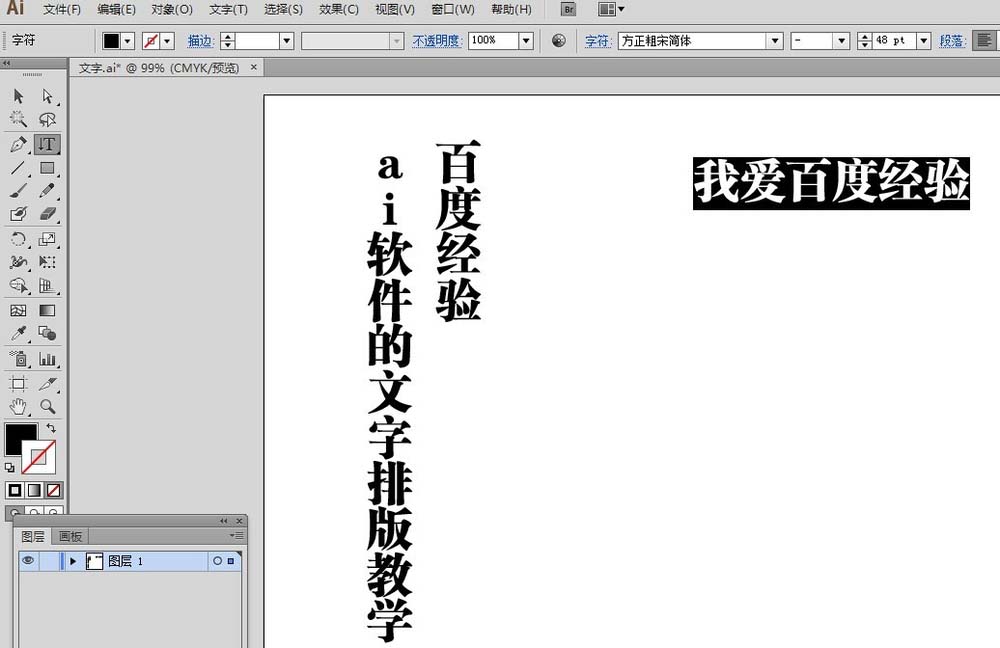
Task: Open the workspace layout switcher dropdown
Action: coord(612,9)
